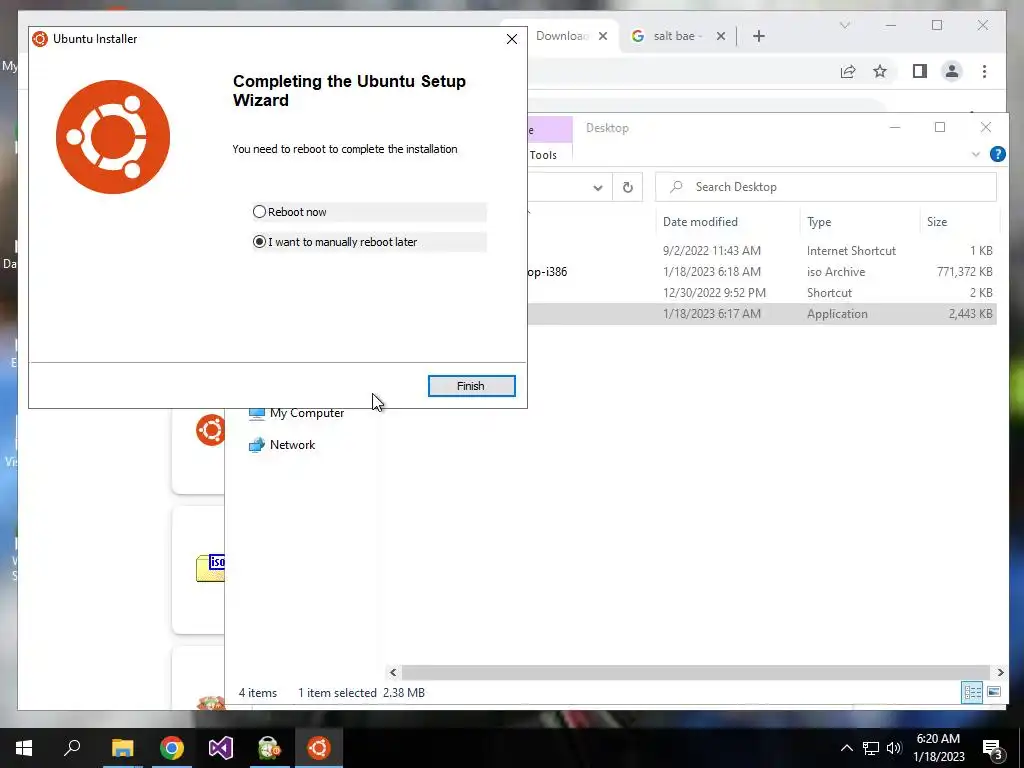Screen dimensions: 1024x768
Task: Minimize the File Explorer window
Action: tap(895, 127)
